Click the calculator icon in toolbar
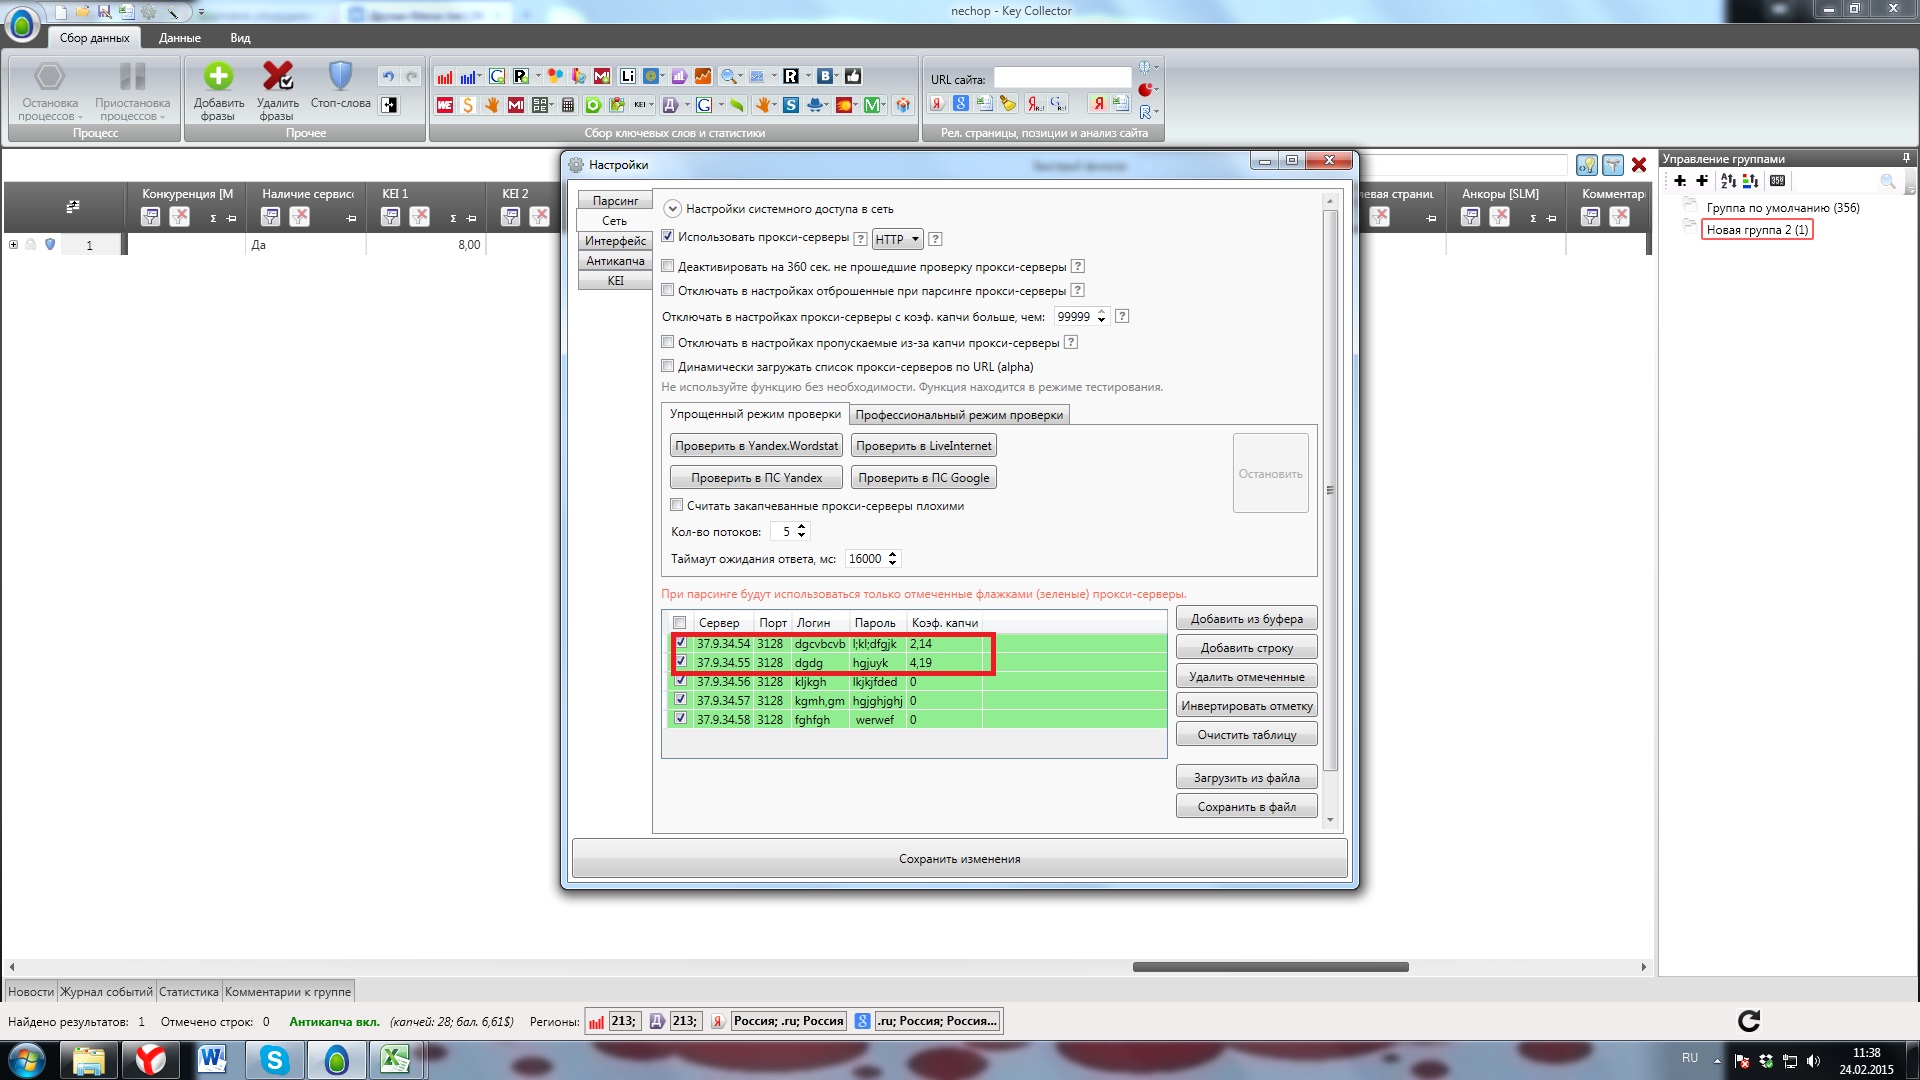 point(567,105)
